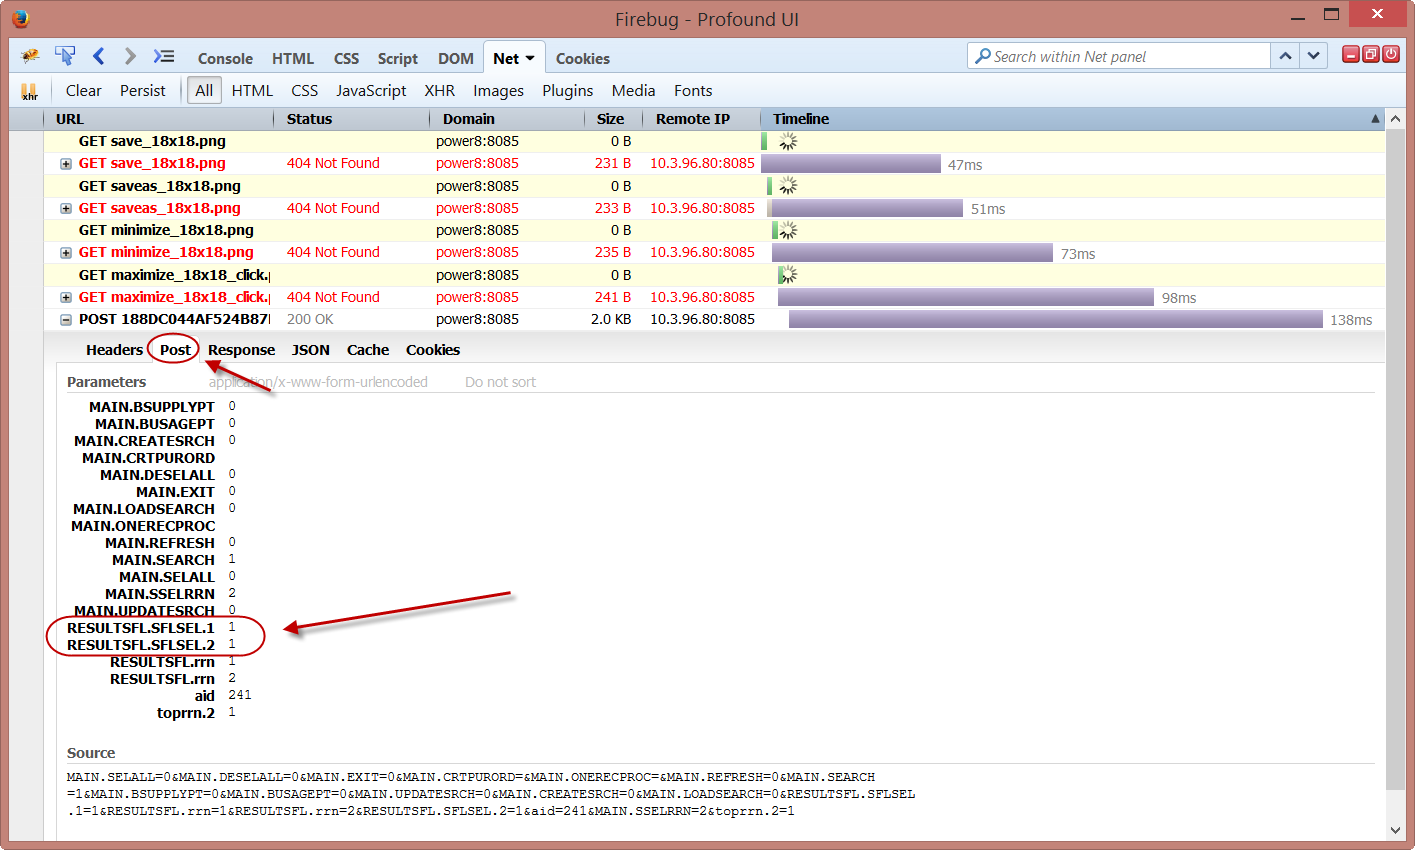Image resolution: width=1415 pixels, height=850 pixels.
Task: Go back using the blue left arrow
Action: [98, 56]
